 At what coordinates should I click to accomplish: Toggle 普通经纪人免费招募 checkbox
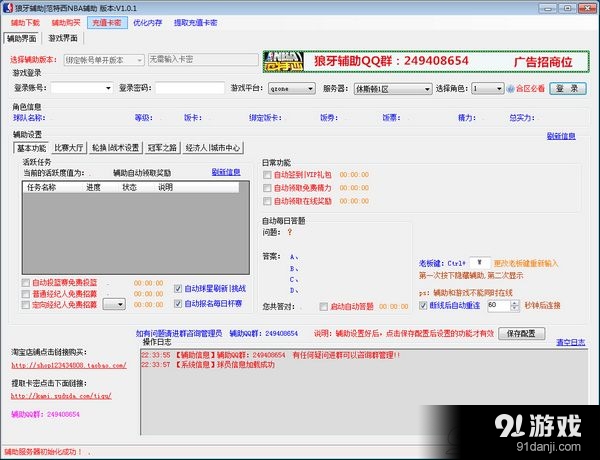[26, 294]
